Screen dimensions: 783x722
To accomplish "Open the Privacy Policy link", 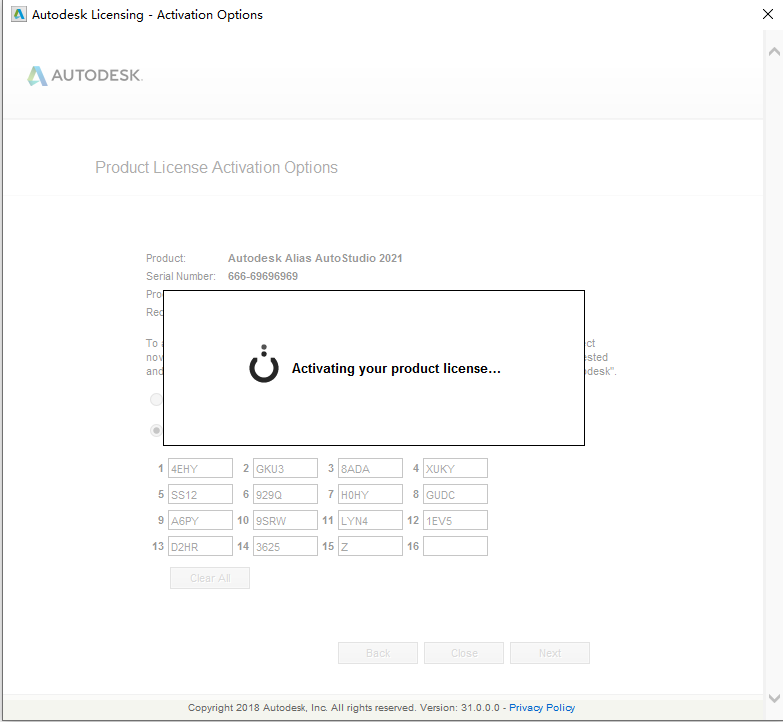I will pos(542,708).
